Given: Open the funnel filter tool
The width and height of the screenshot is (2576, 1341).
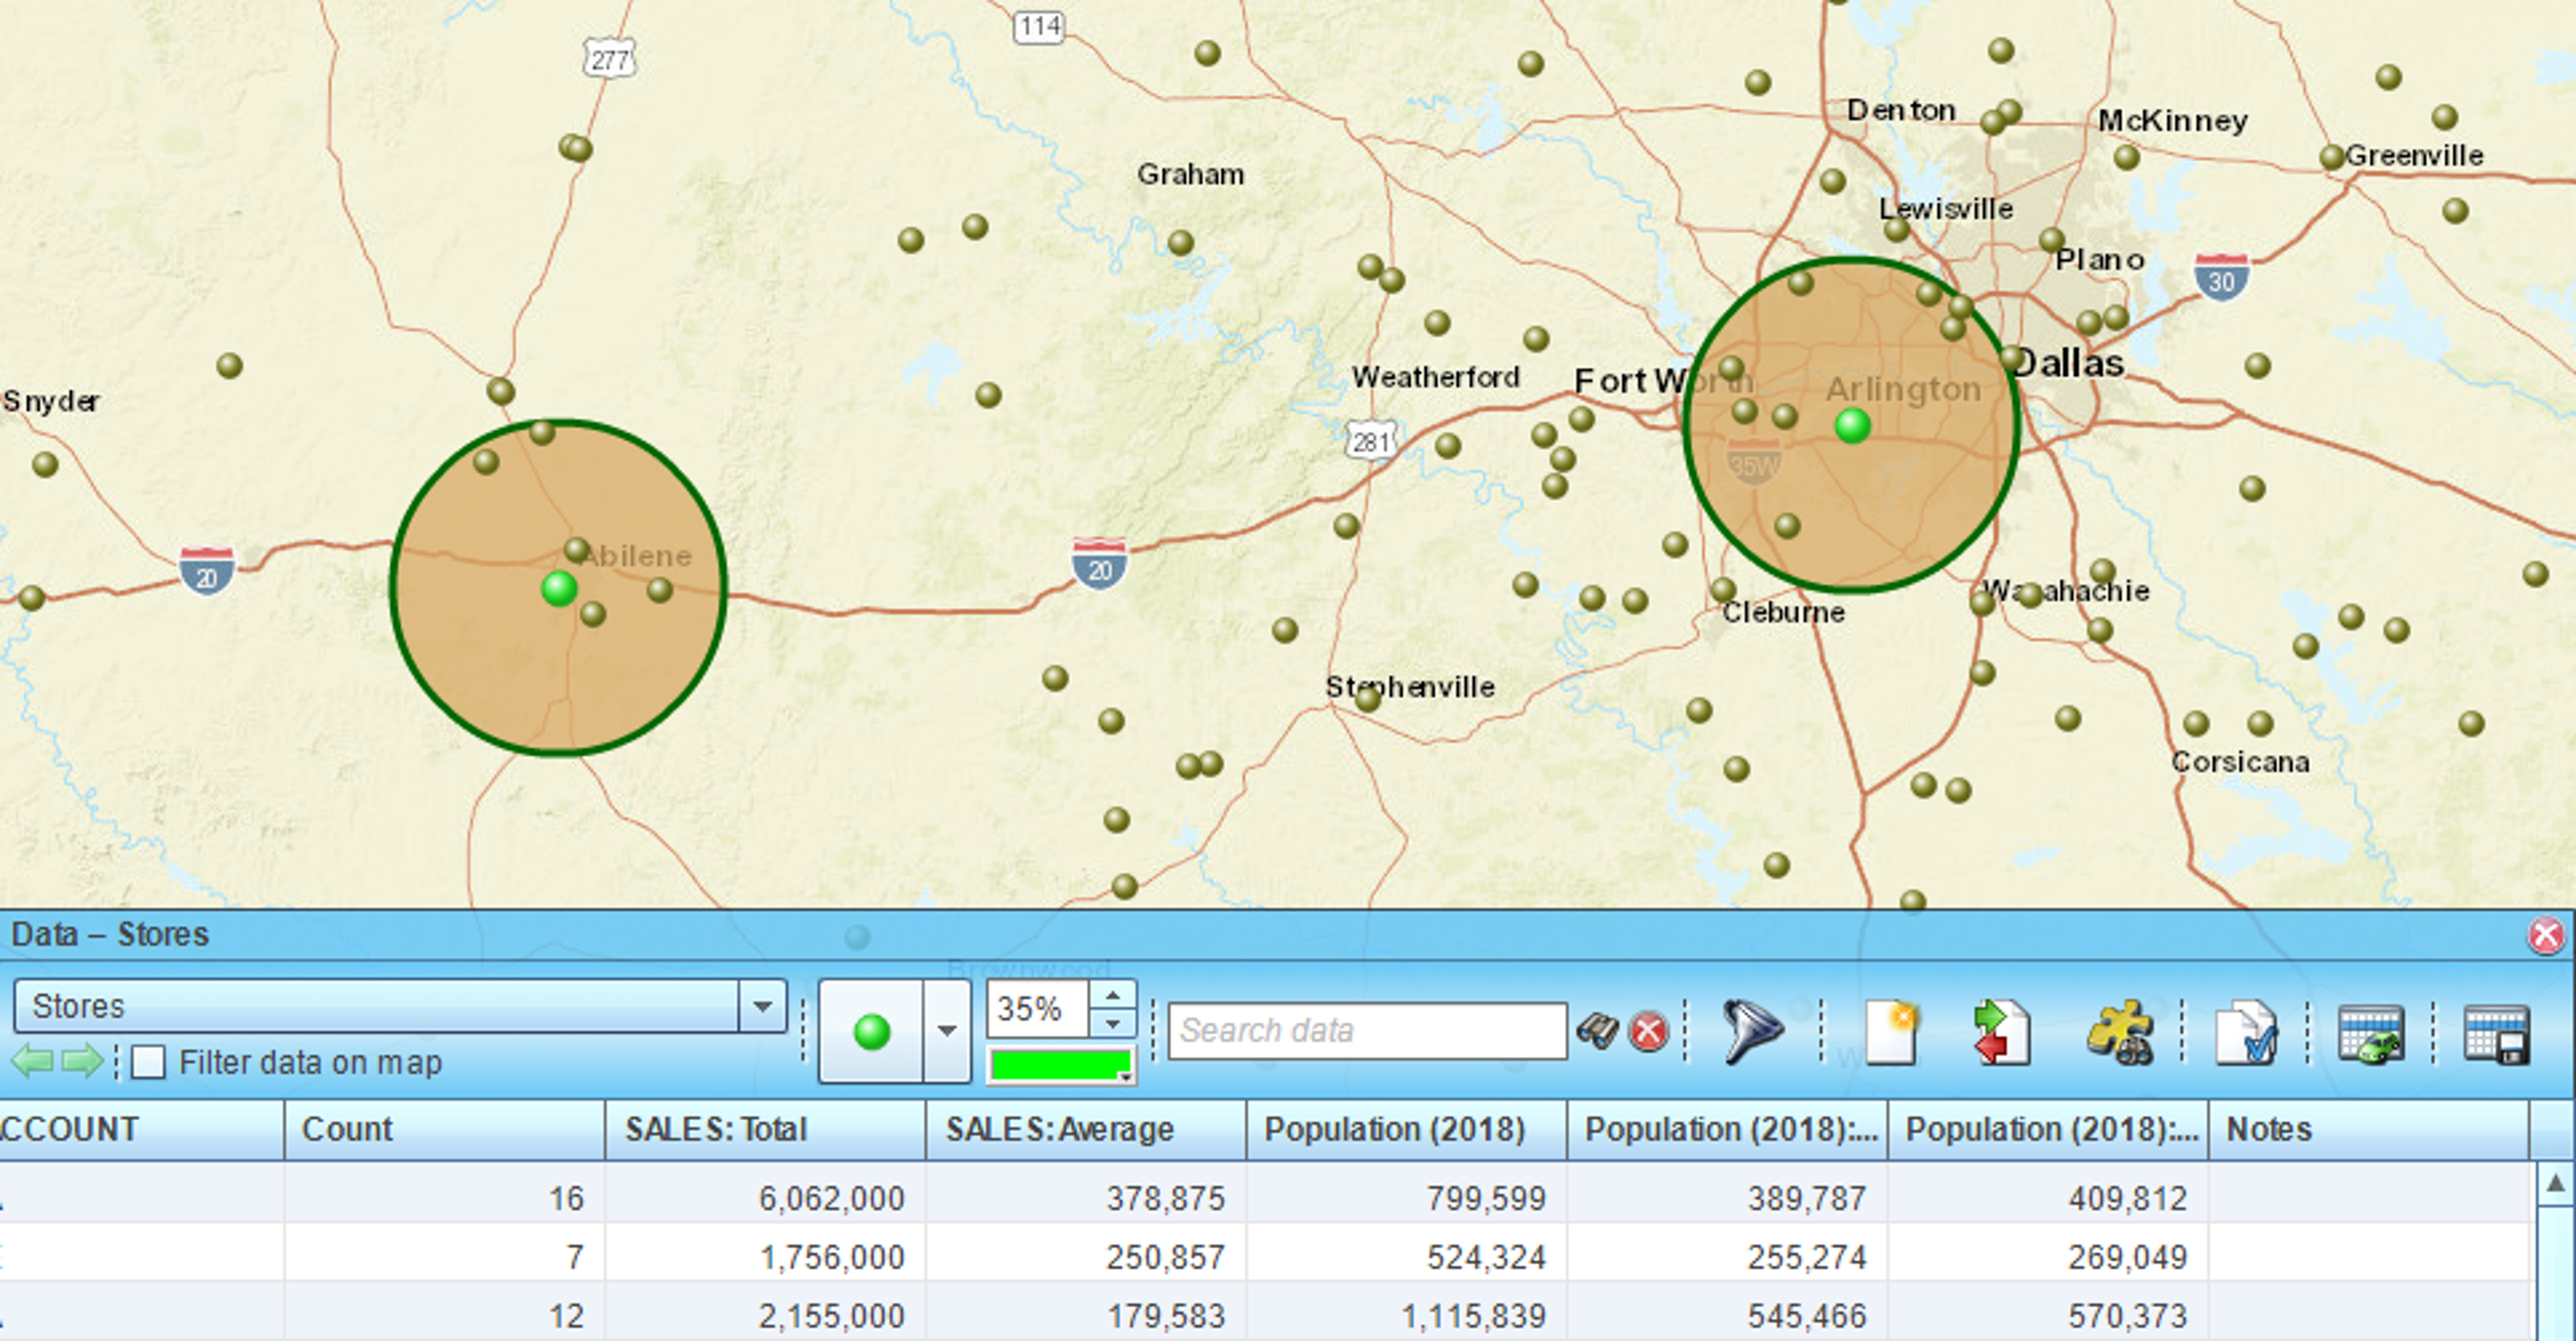Looking at the screenshot, I should click(1753, 1032).
